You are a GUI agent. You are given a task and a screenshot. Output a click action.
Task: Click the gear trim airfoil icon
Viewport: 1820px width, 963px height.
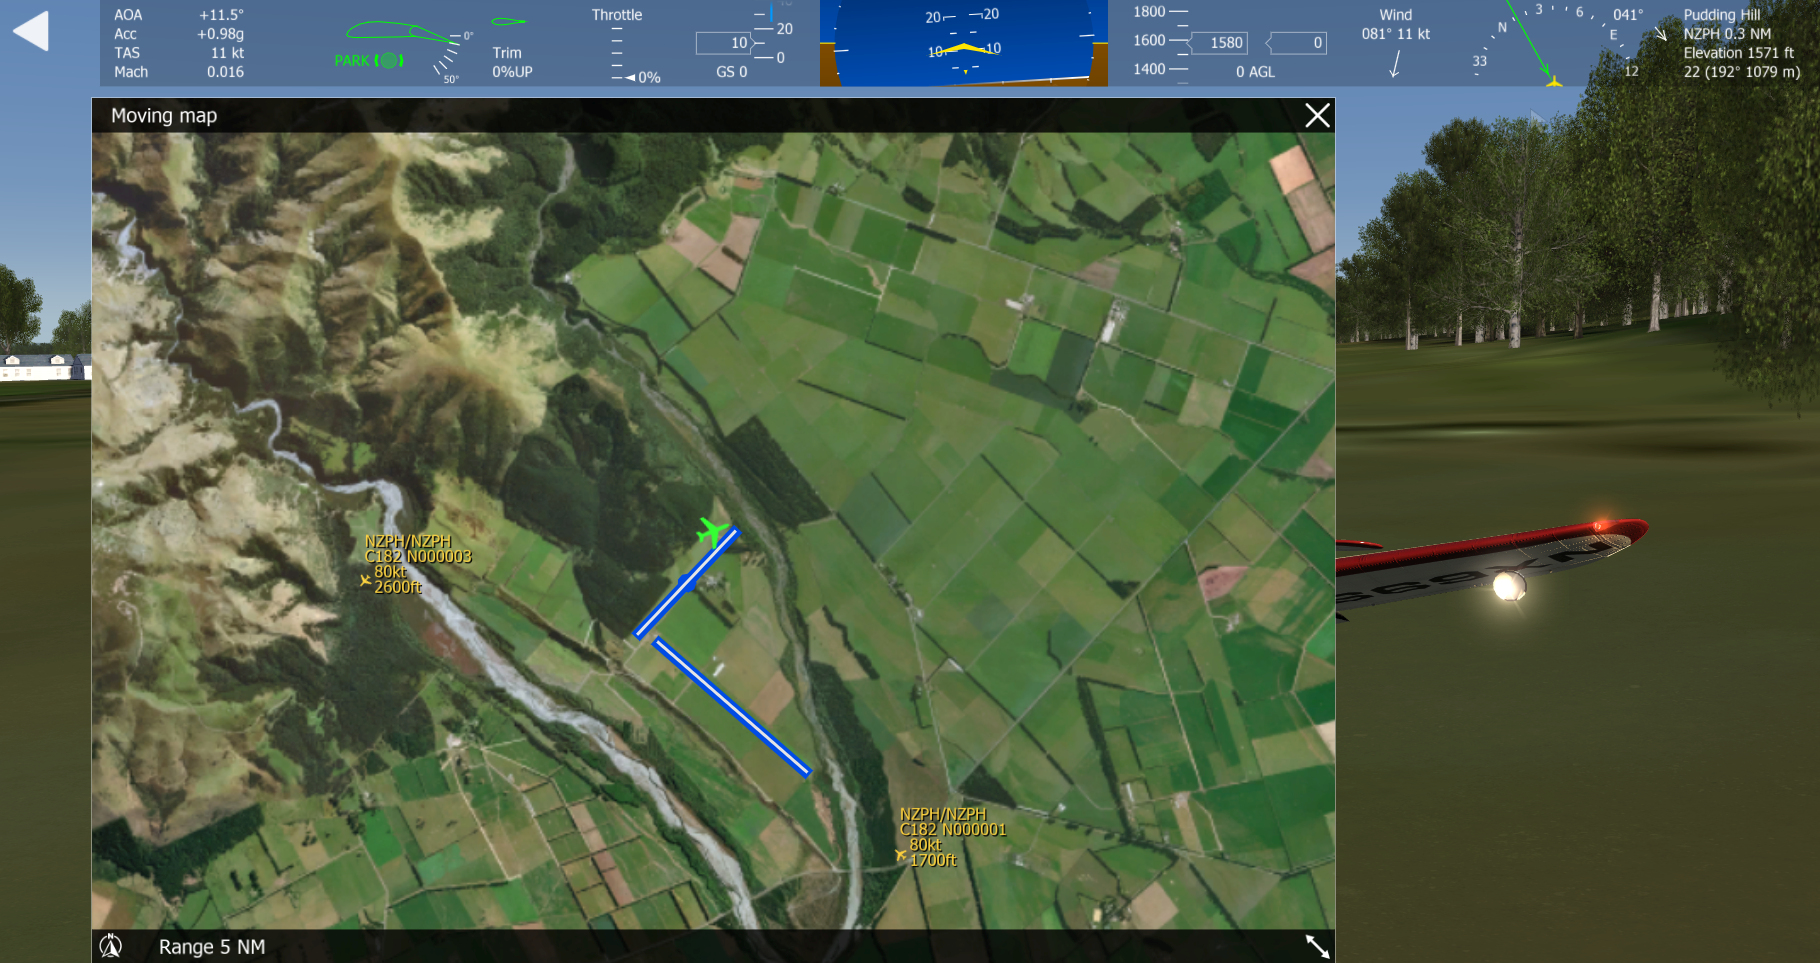[x=508, y=21]
